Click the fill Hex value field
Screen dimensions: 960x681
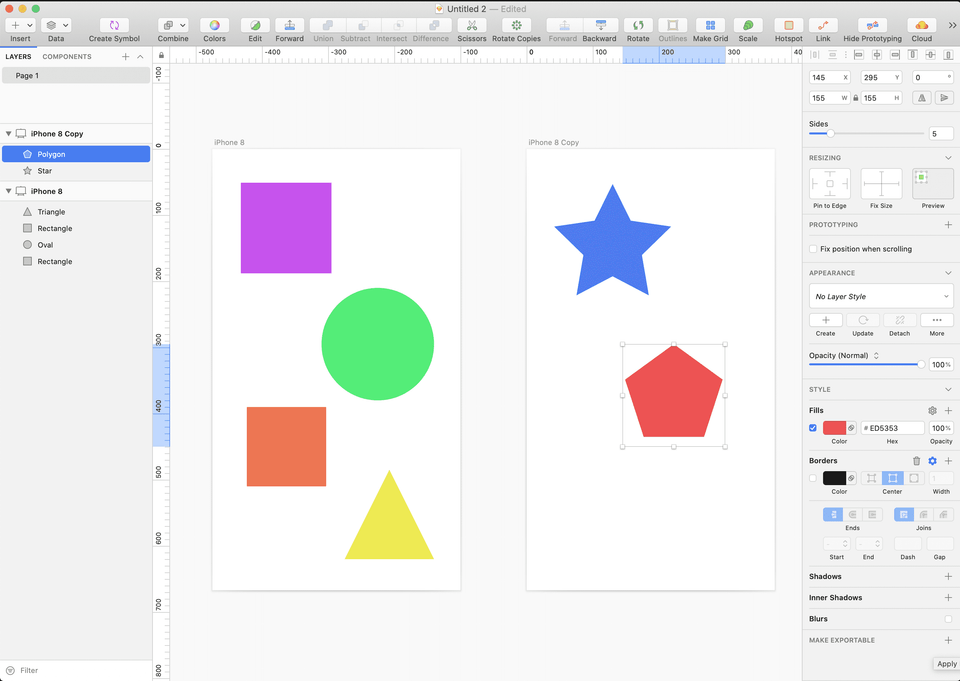893,428
